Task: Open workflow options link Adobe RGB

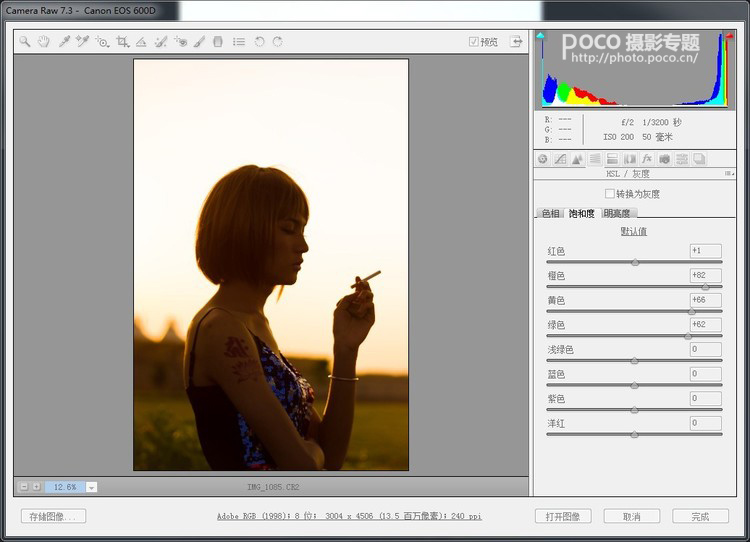Action: [349, 516]
